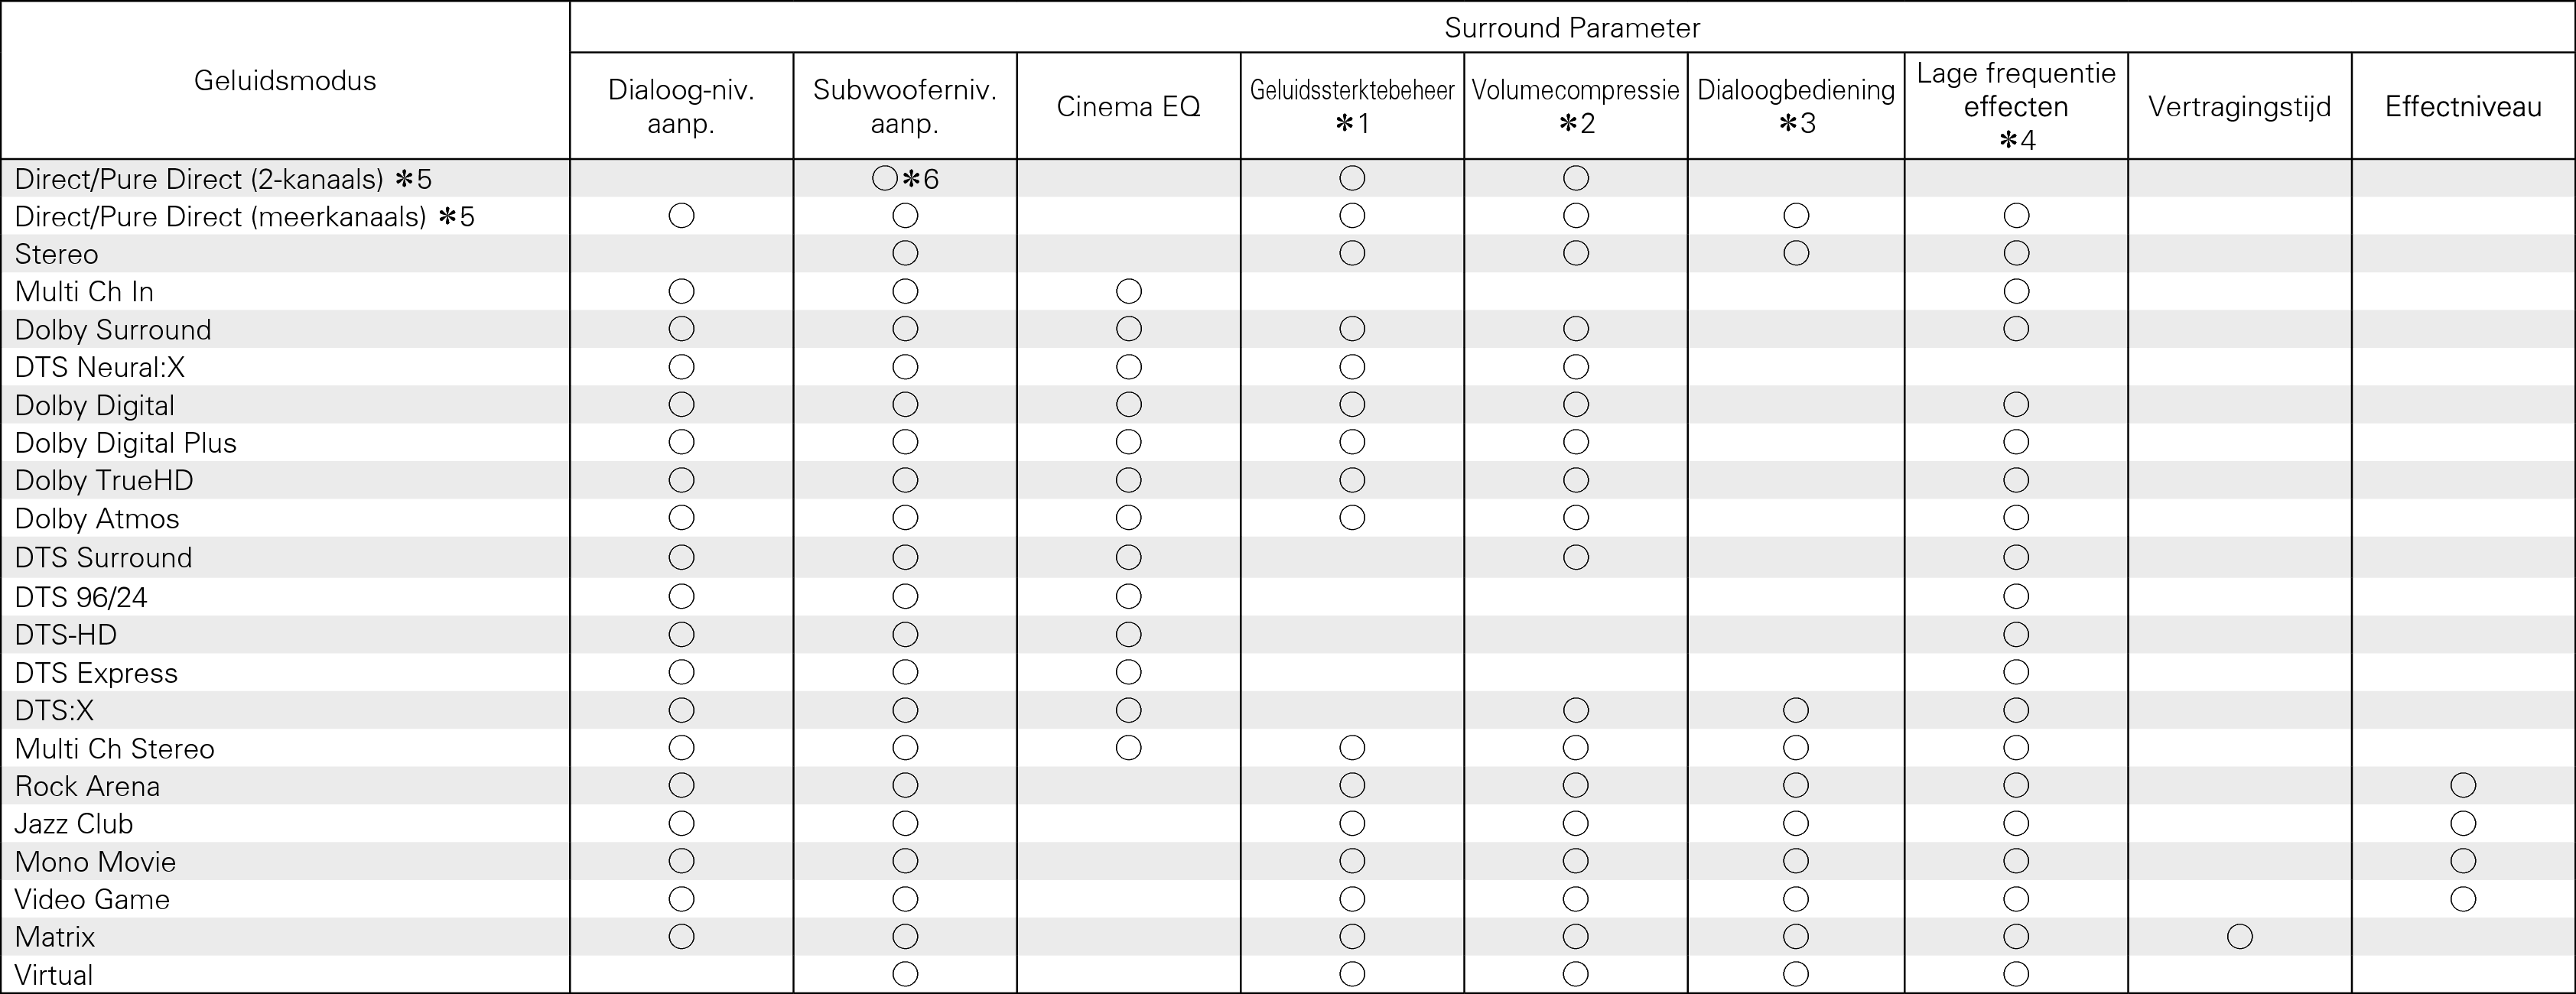
Task: Click the Surround Parameter heading
Action: (1571, 28)
